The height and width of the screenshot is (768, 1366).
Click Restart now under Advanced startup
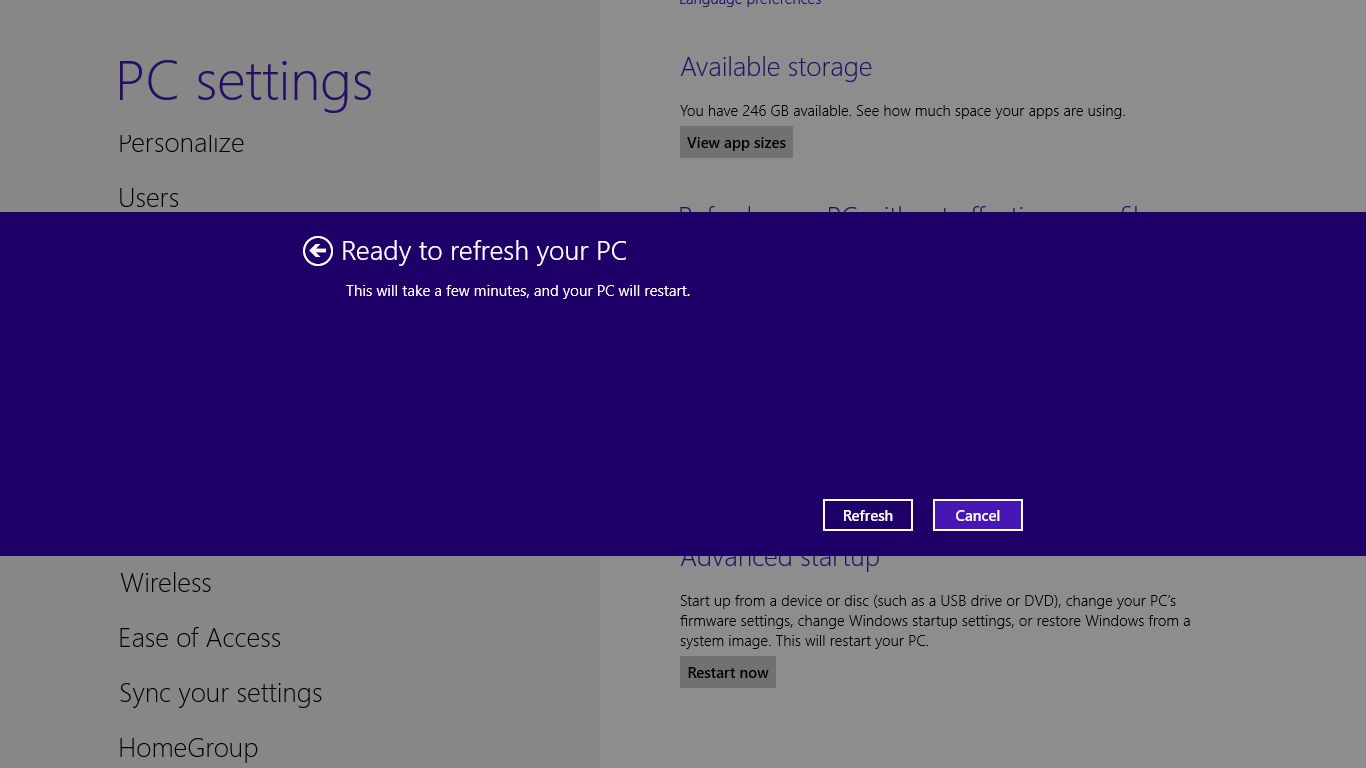click(x=728, y=672)
